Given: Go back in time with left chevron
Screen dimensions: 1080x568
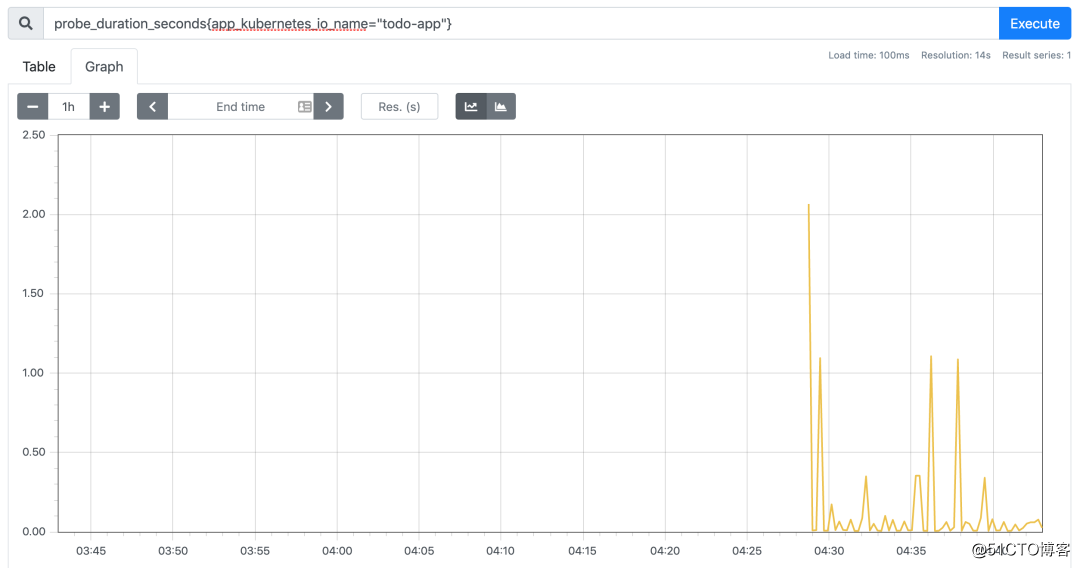Looking at the screenshot, I should pyautogui.click(x=152, y=107).
